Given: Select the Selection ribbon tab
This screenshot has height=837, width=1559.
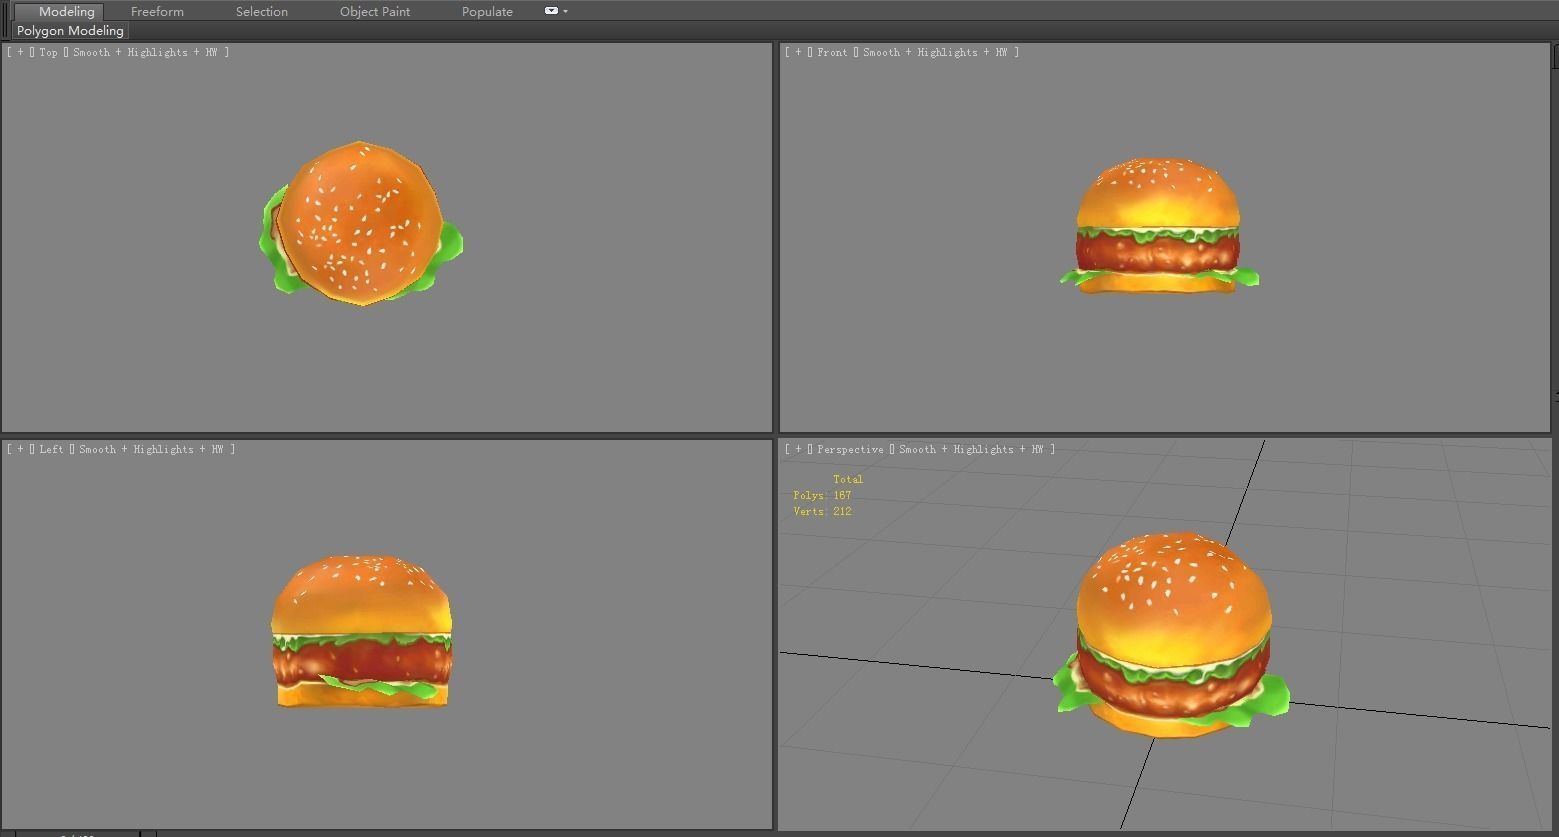Looking at the screenshot, I should pos(262,12).
